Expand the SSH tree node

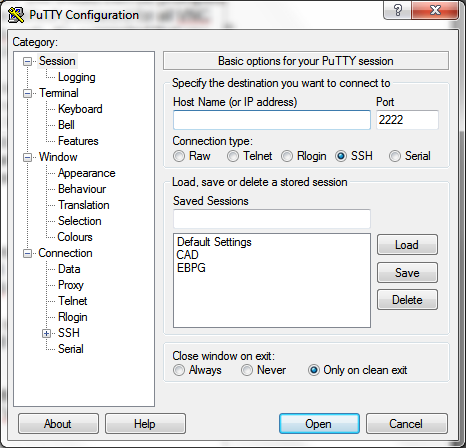(46, 333)
